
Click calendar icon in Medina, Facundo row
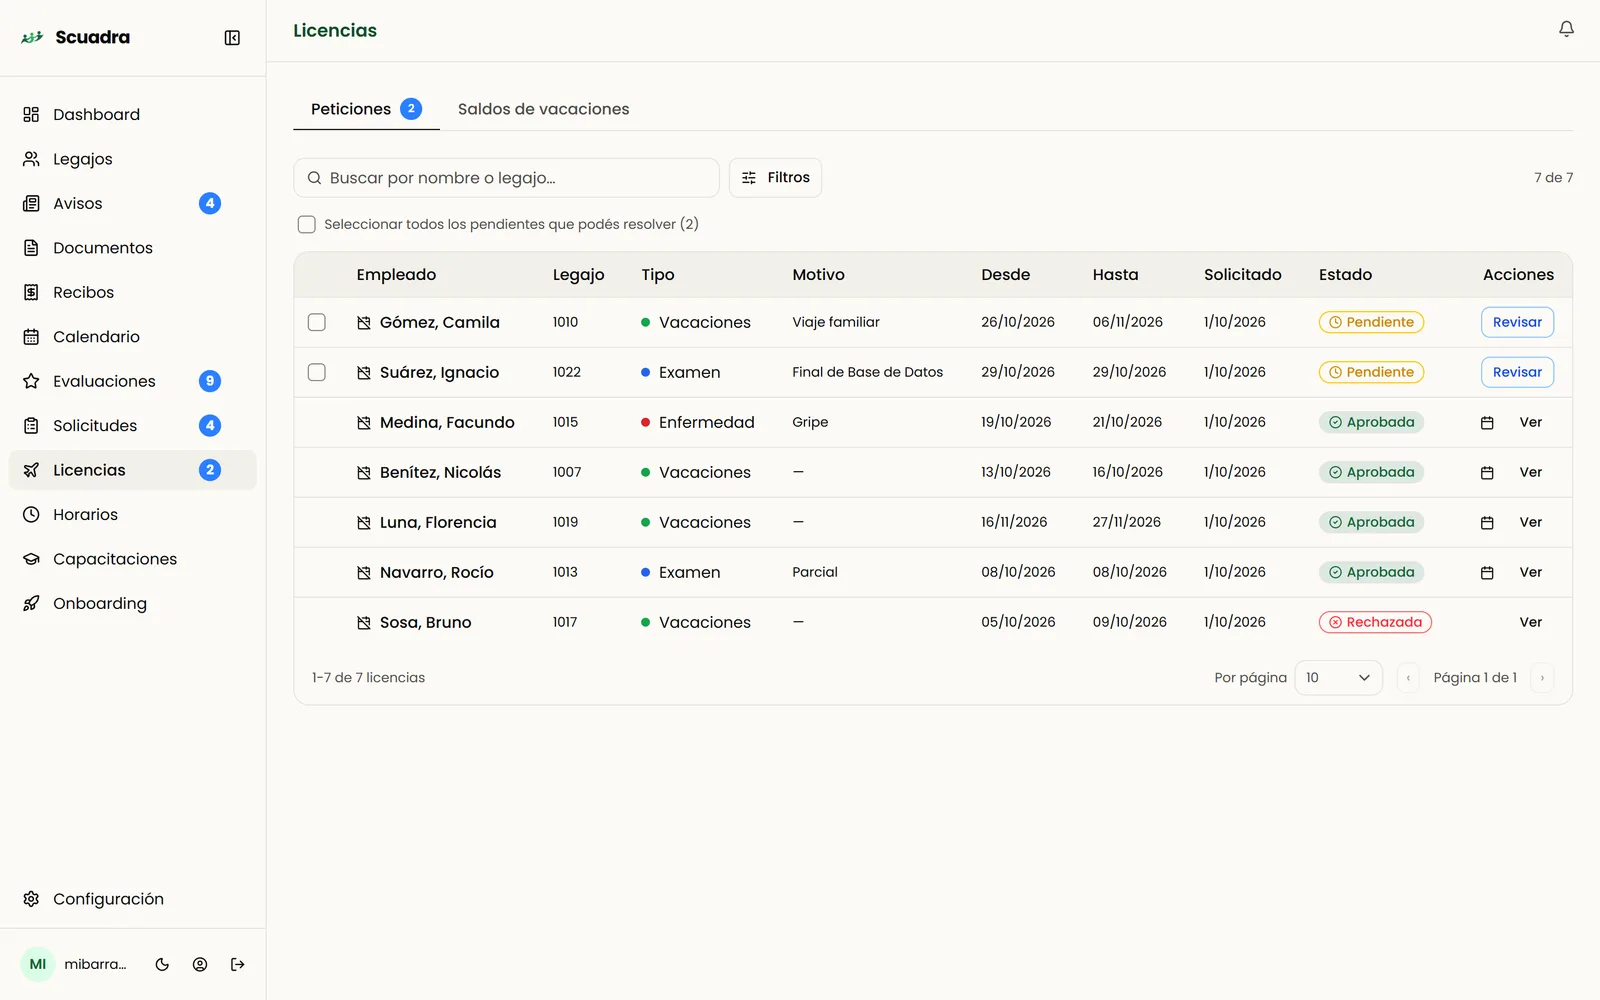[1487, 423]
